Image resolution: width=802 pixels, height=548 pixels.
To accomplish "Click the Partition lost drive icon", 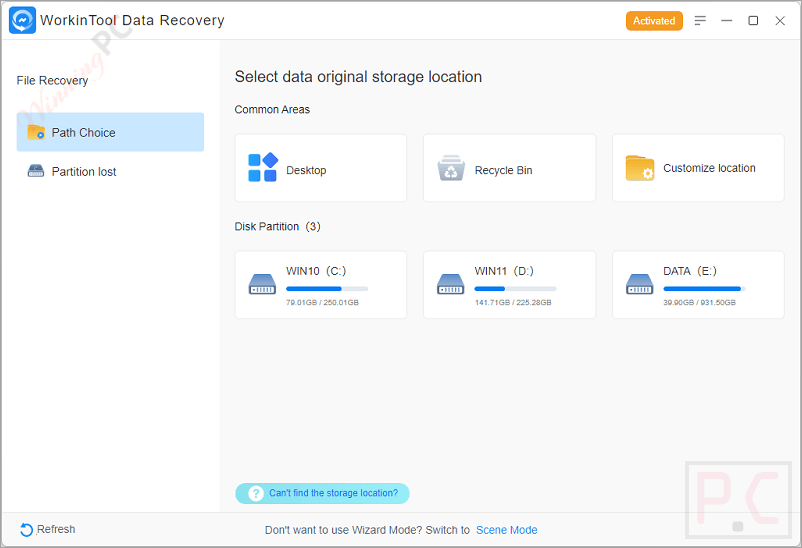I will 36,171.
